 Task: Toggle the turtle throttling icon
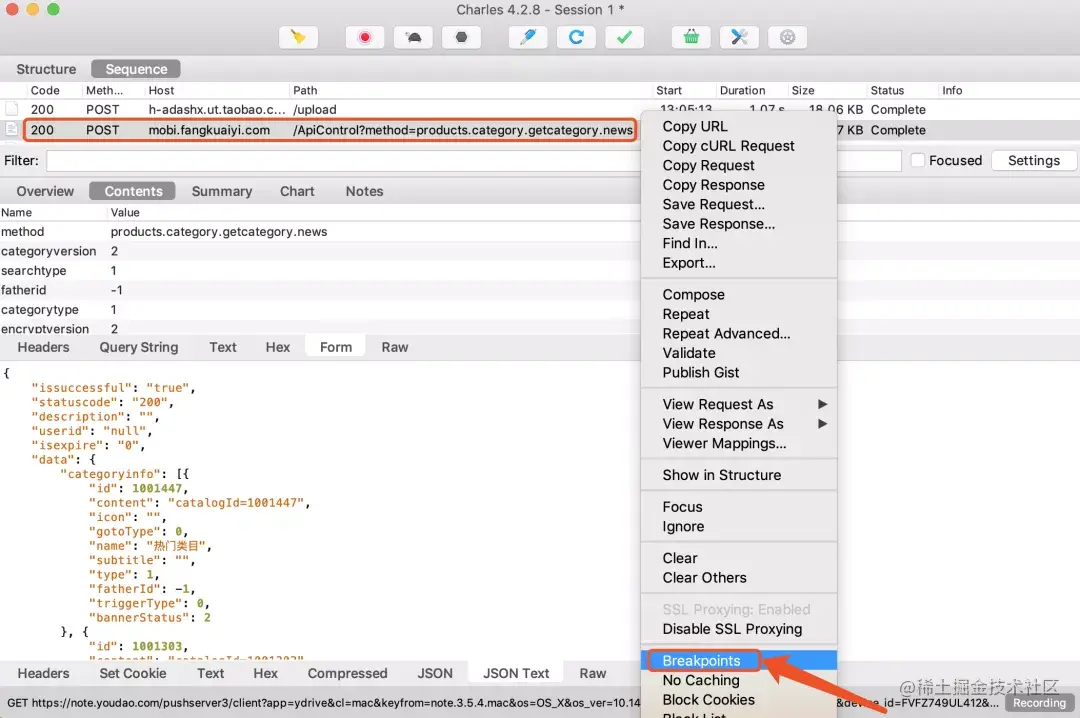click(413, 37)
